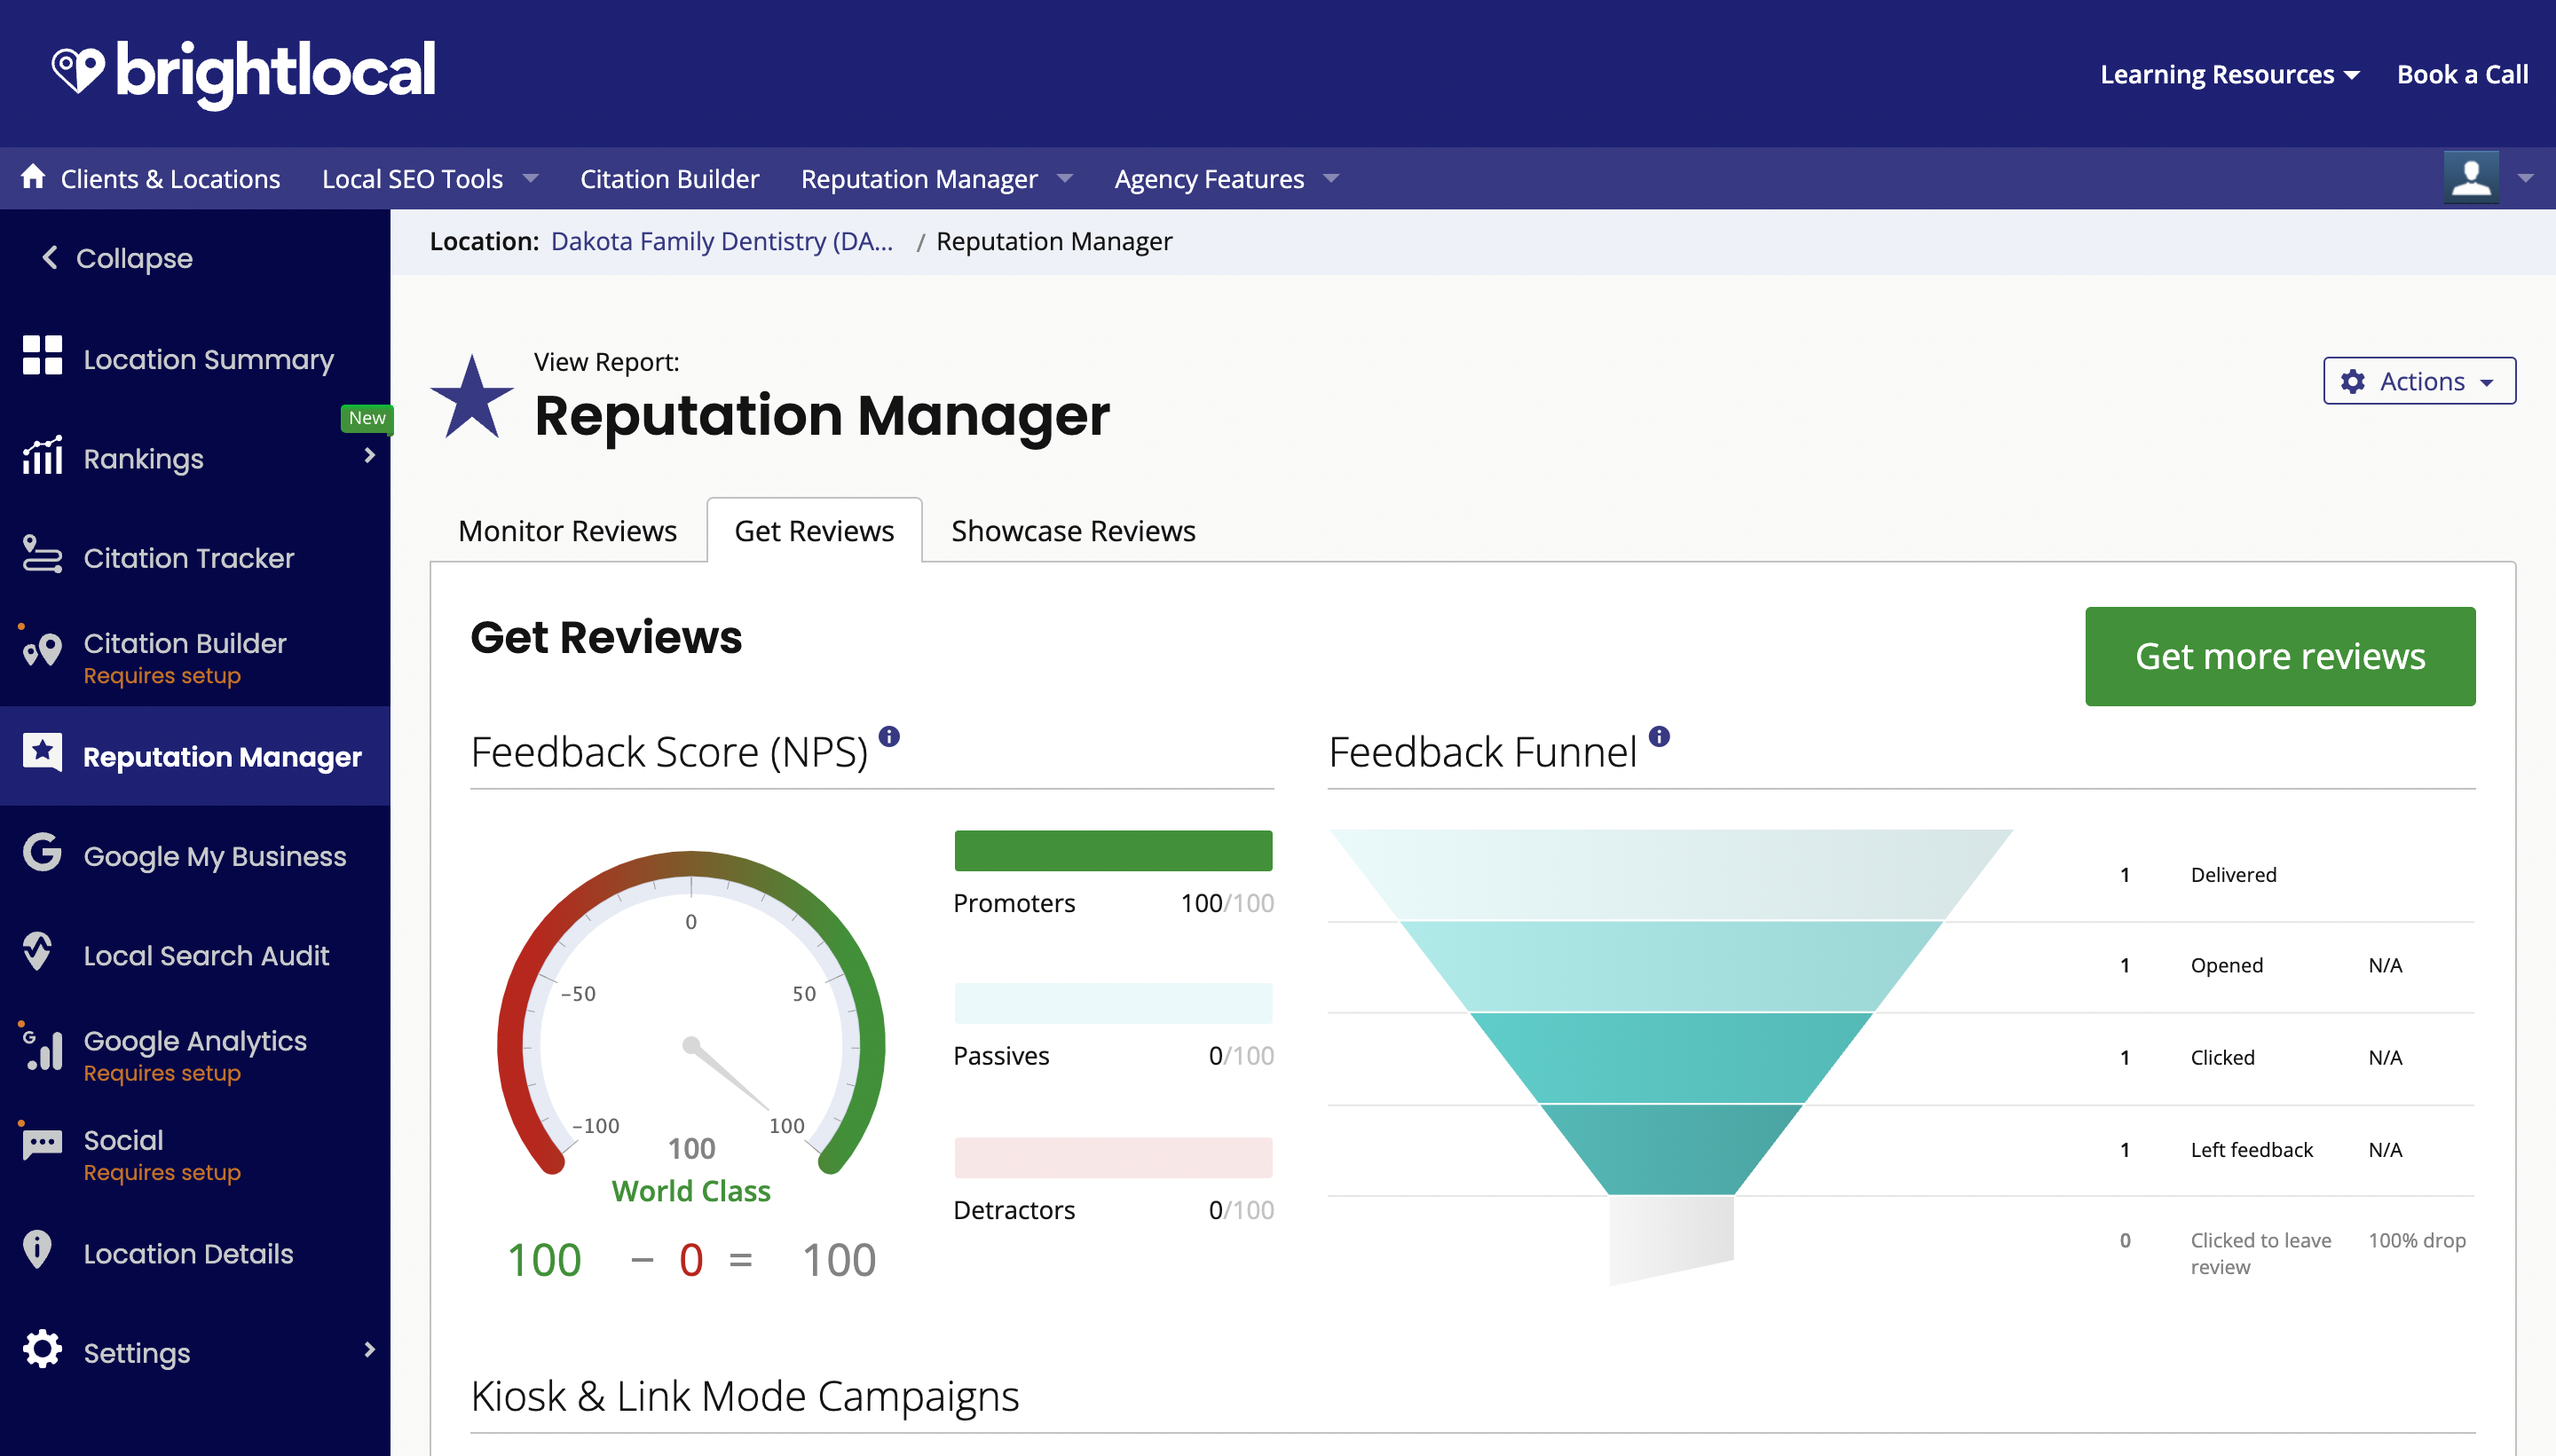Open Google My Business from the sidebar

point(40,855)
